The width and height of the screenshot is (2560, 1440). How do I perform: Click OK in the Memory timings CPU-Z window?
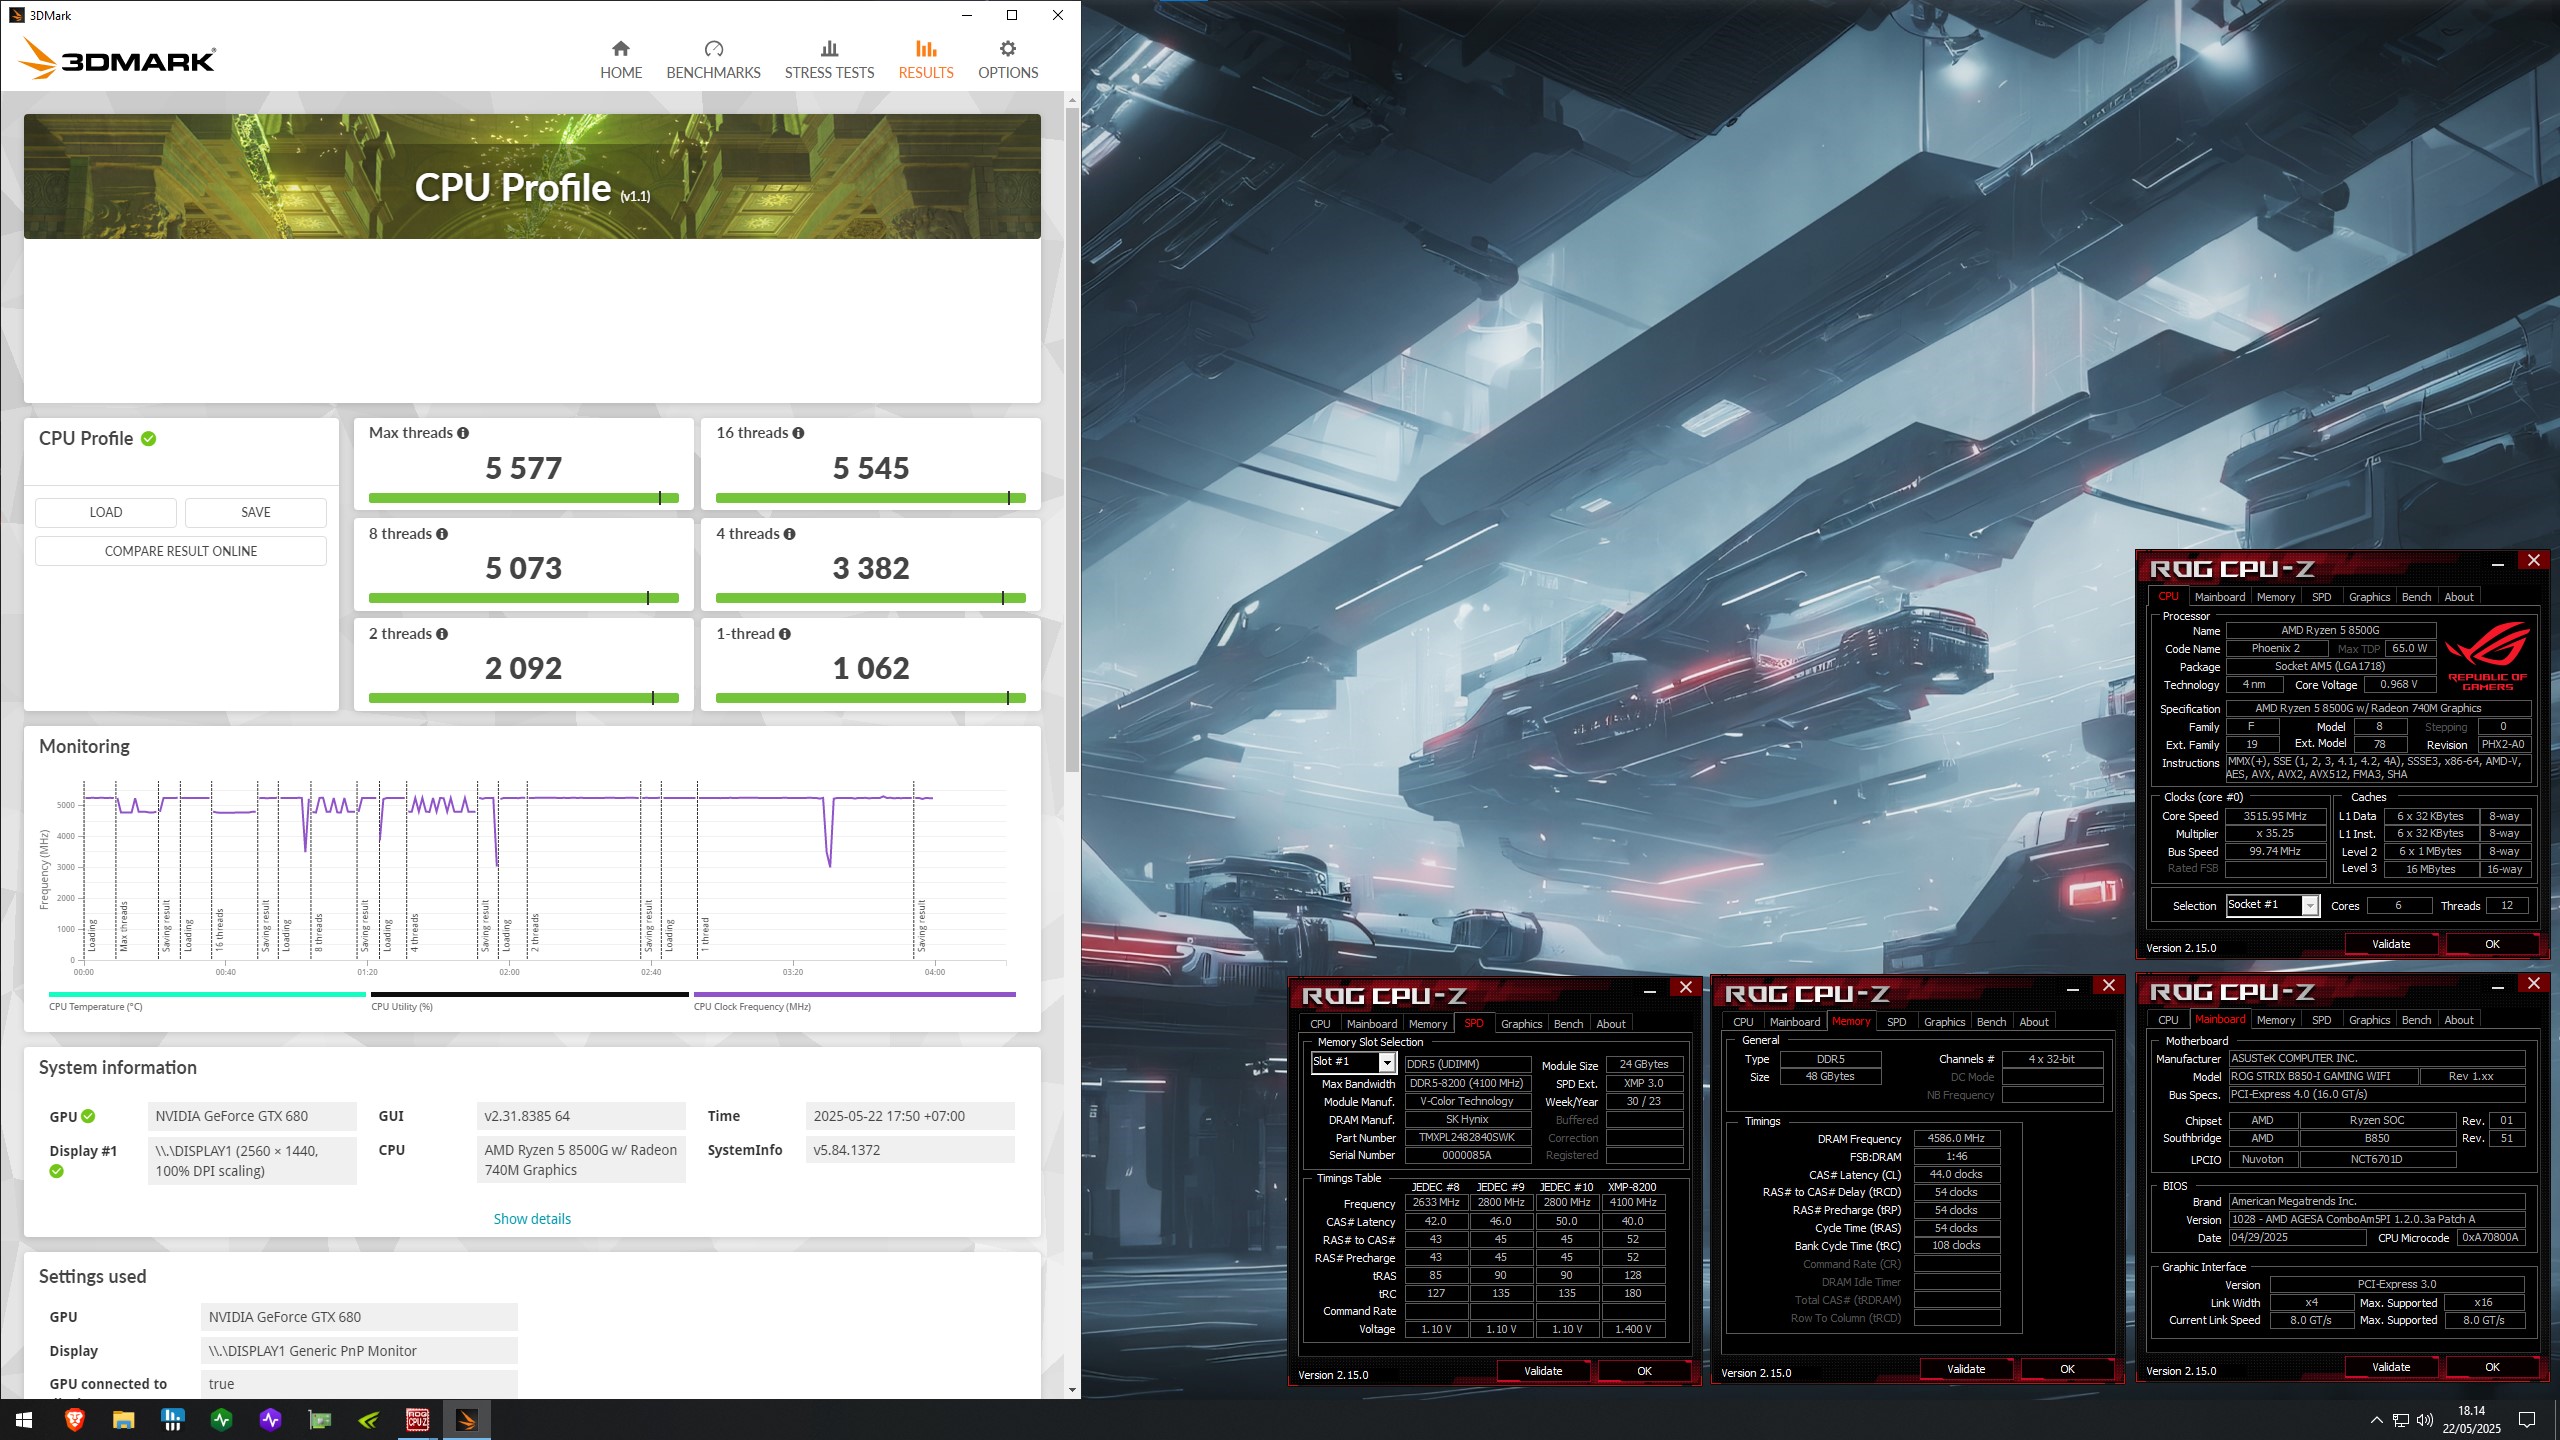coord(2067,1369)
